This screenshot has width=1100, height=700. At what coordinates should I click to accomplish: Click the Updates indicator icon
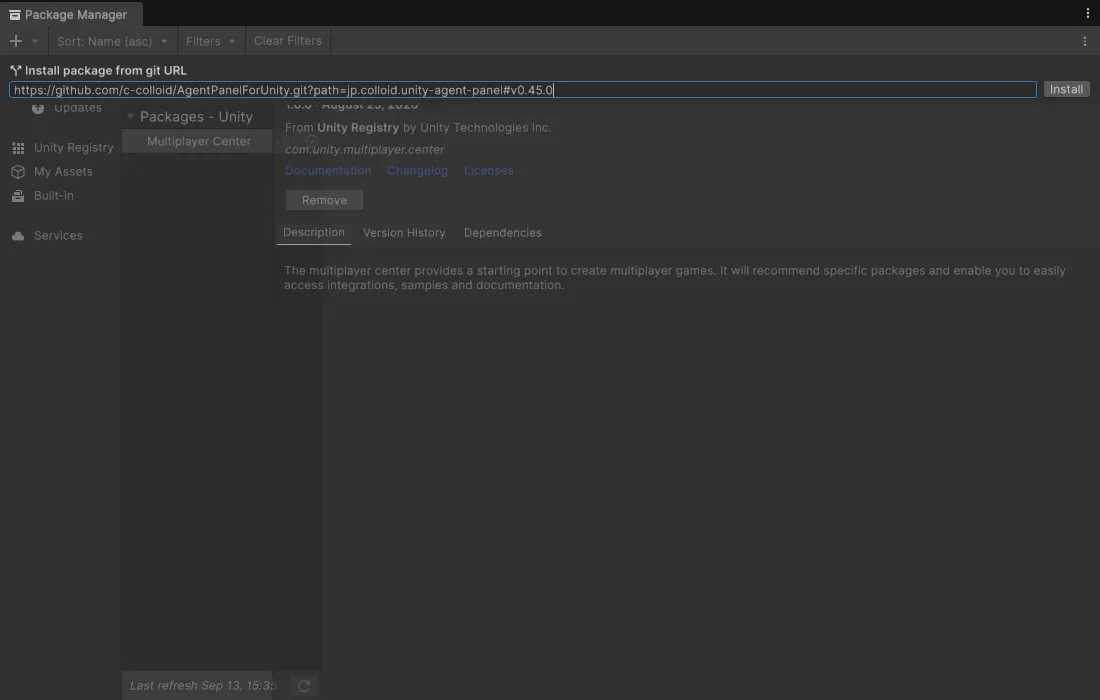point(38,108)
